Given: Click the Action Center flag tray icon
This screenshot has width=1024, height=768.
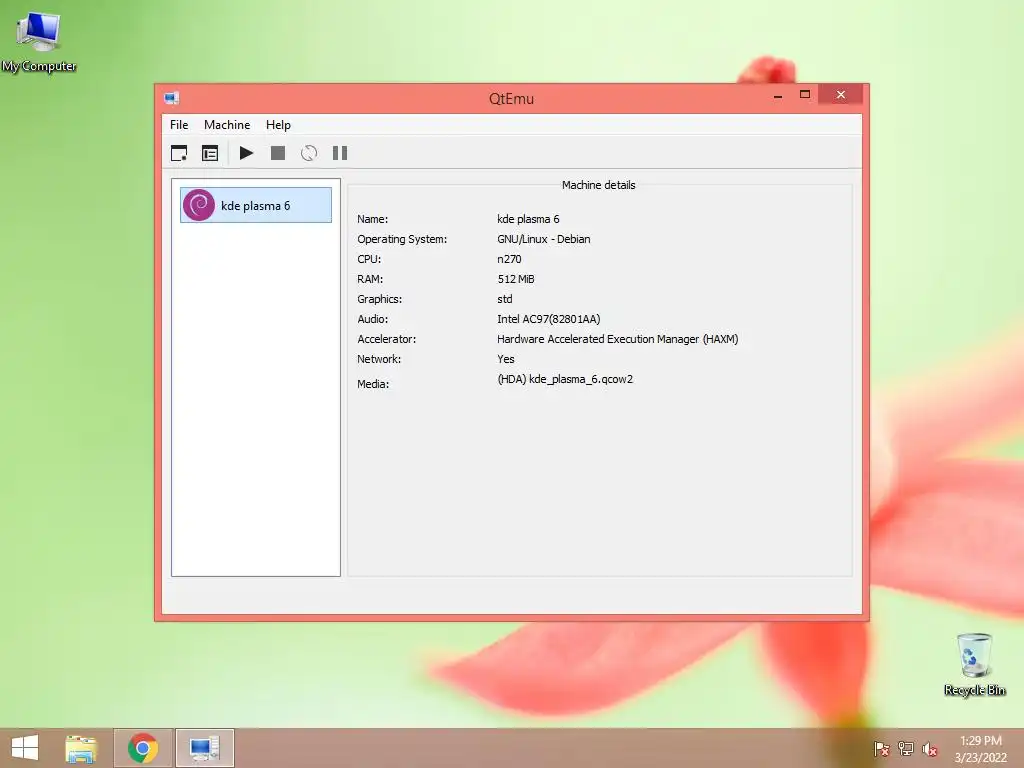Looking at the screenshot, I should [881, 748].
